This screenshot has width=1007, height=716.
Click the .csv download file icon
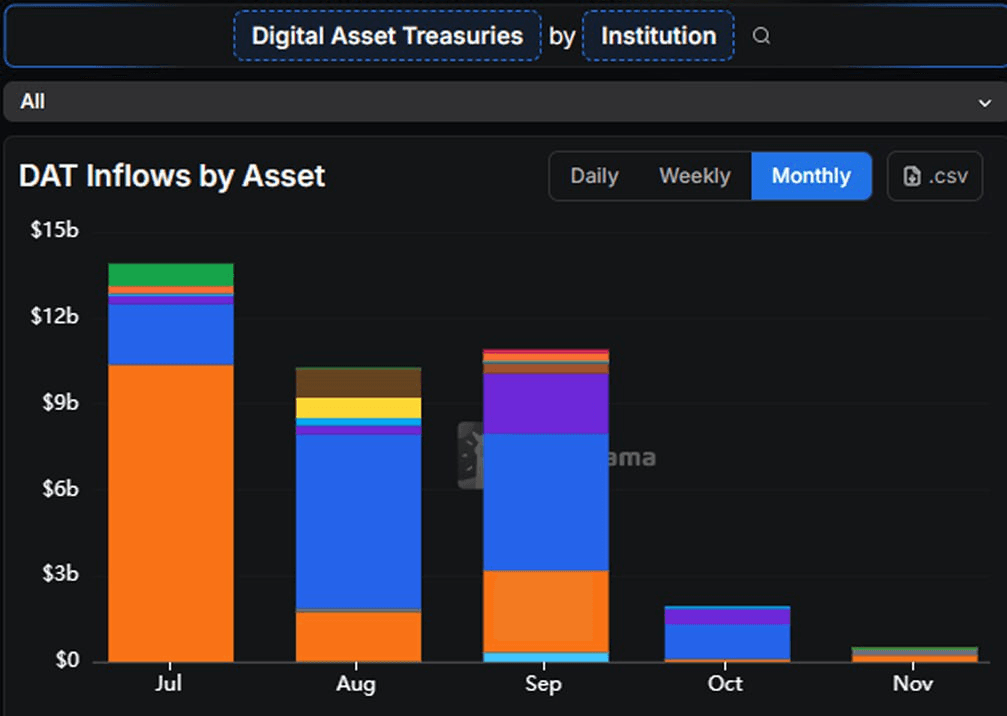pos(912,176)
